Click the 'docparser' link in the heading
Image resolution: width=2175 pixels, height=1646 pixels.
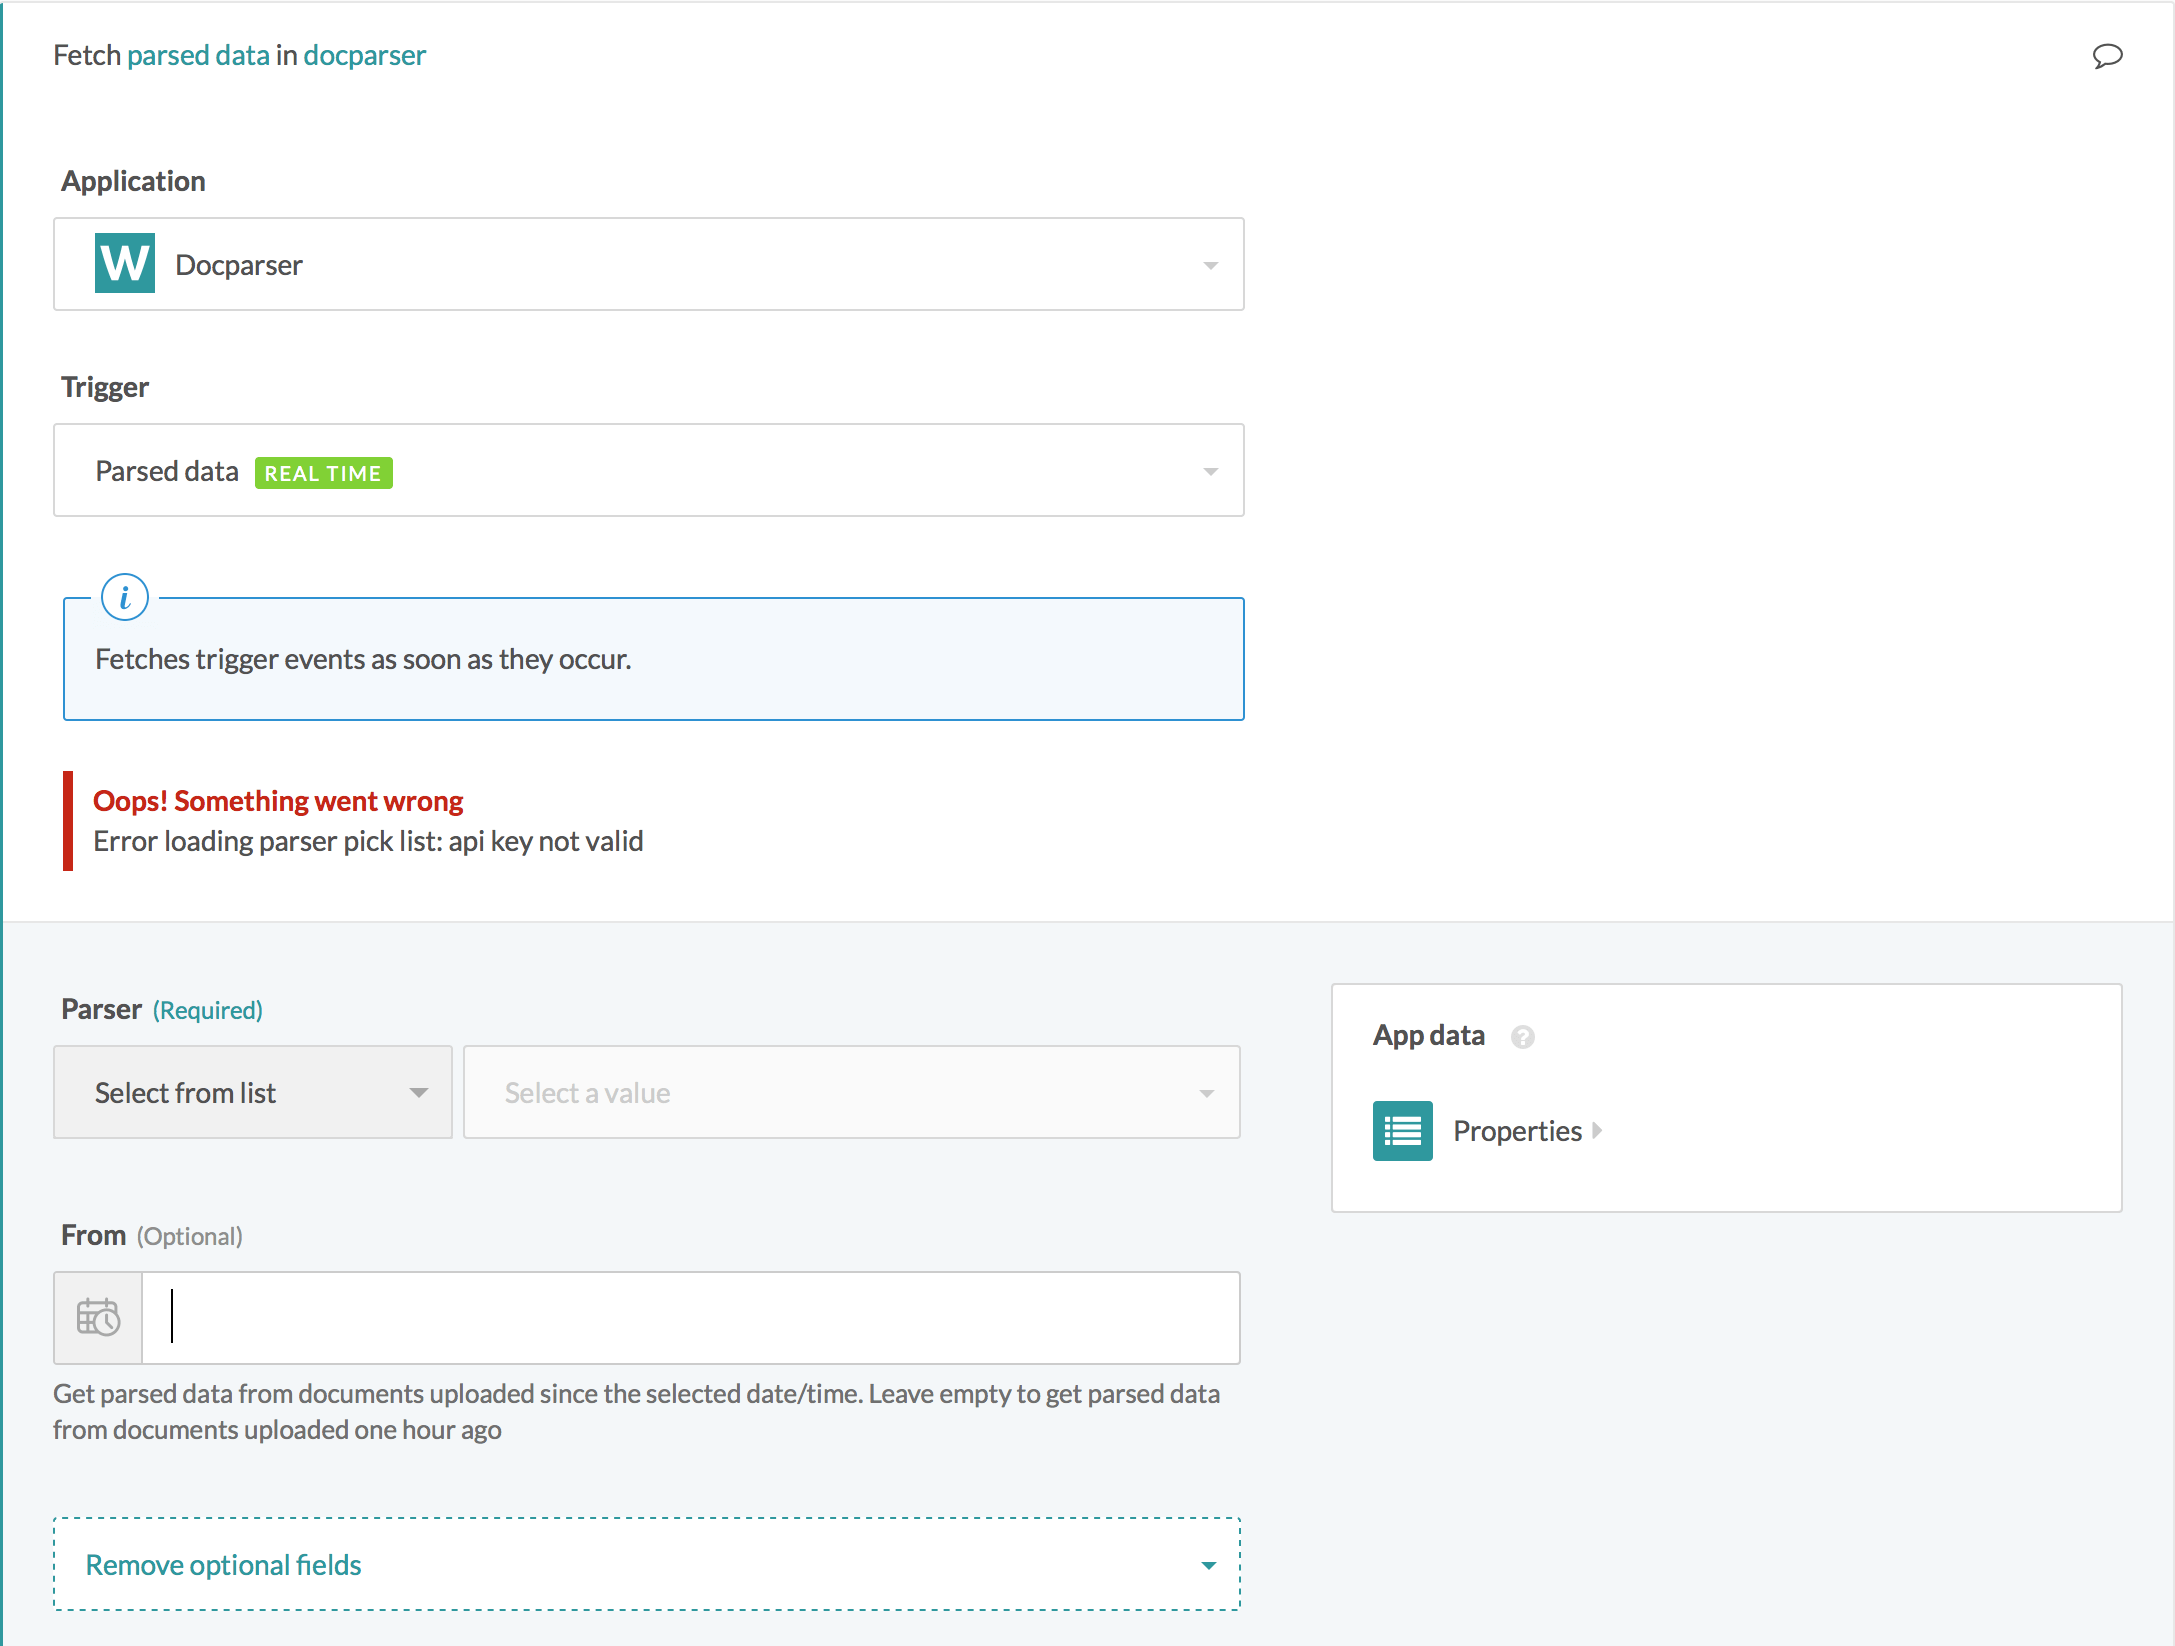364,55
